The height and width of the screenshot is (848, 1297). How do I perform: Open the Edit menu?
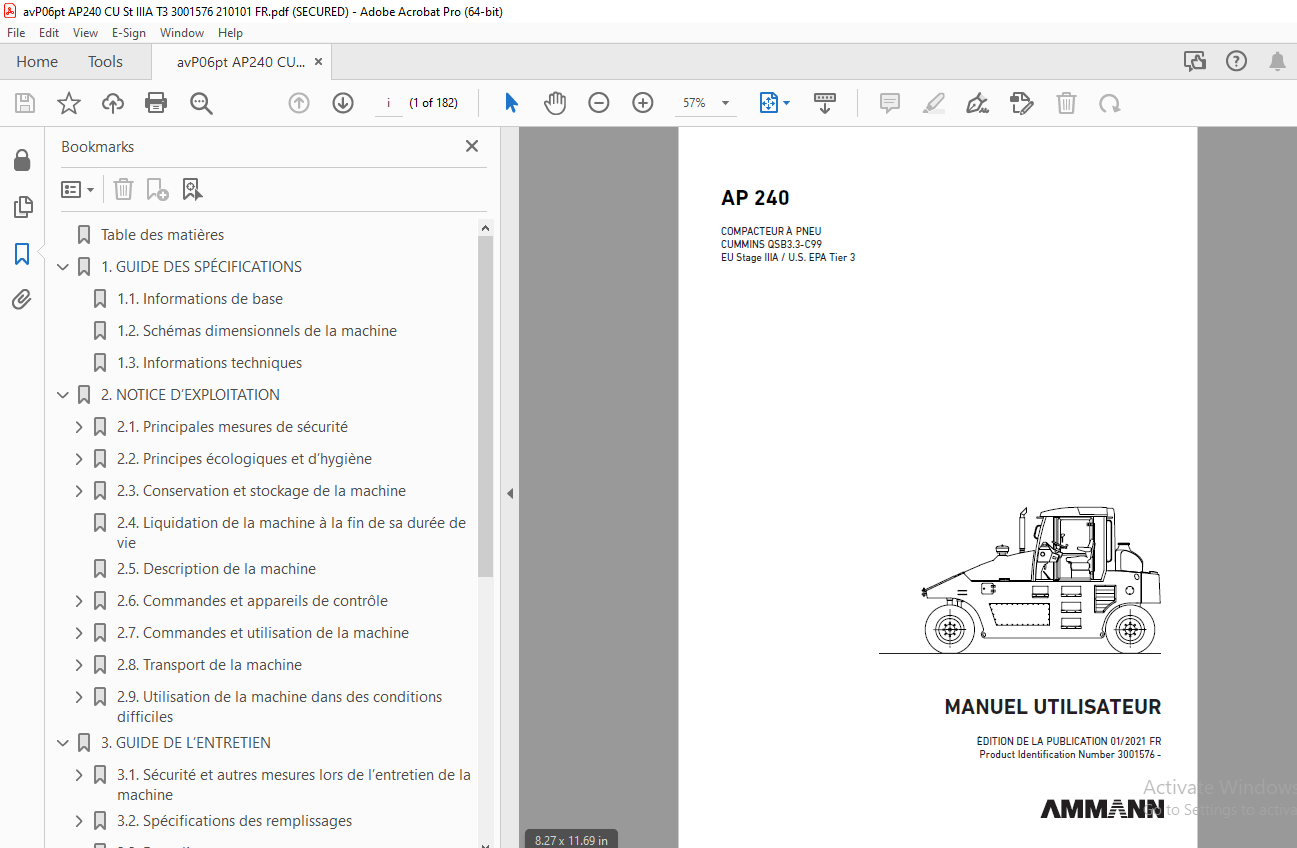(49, 33)
